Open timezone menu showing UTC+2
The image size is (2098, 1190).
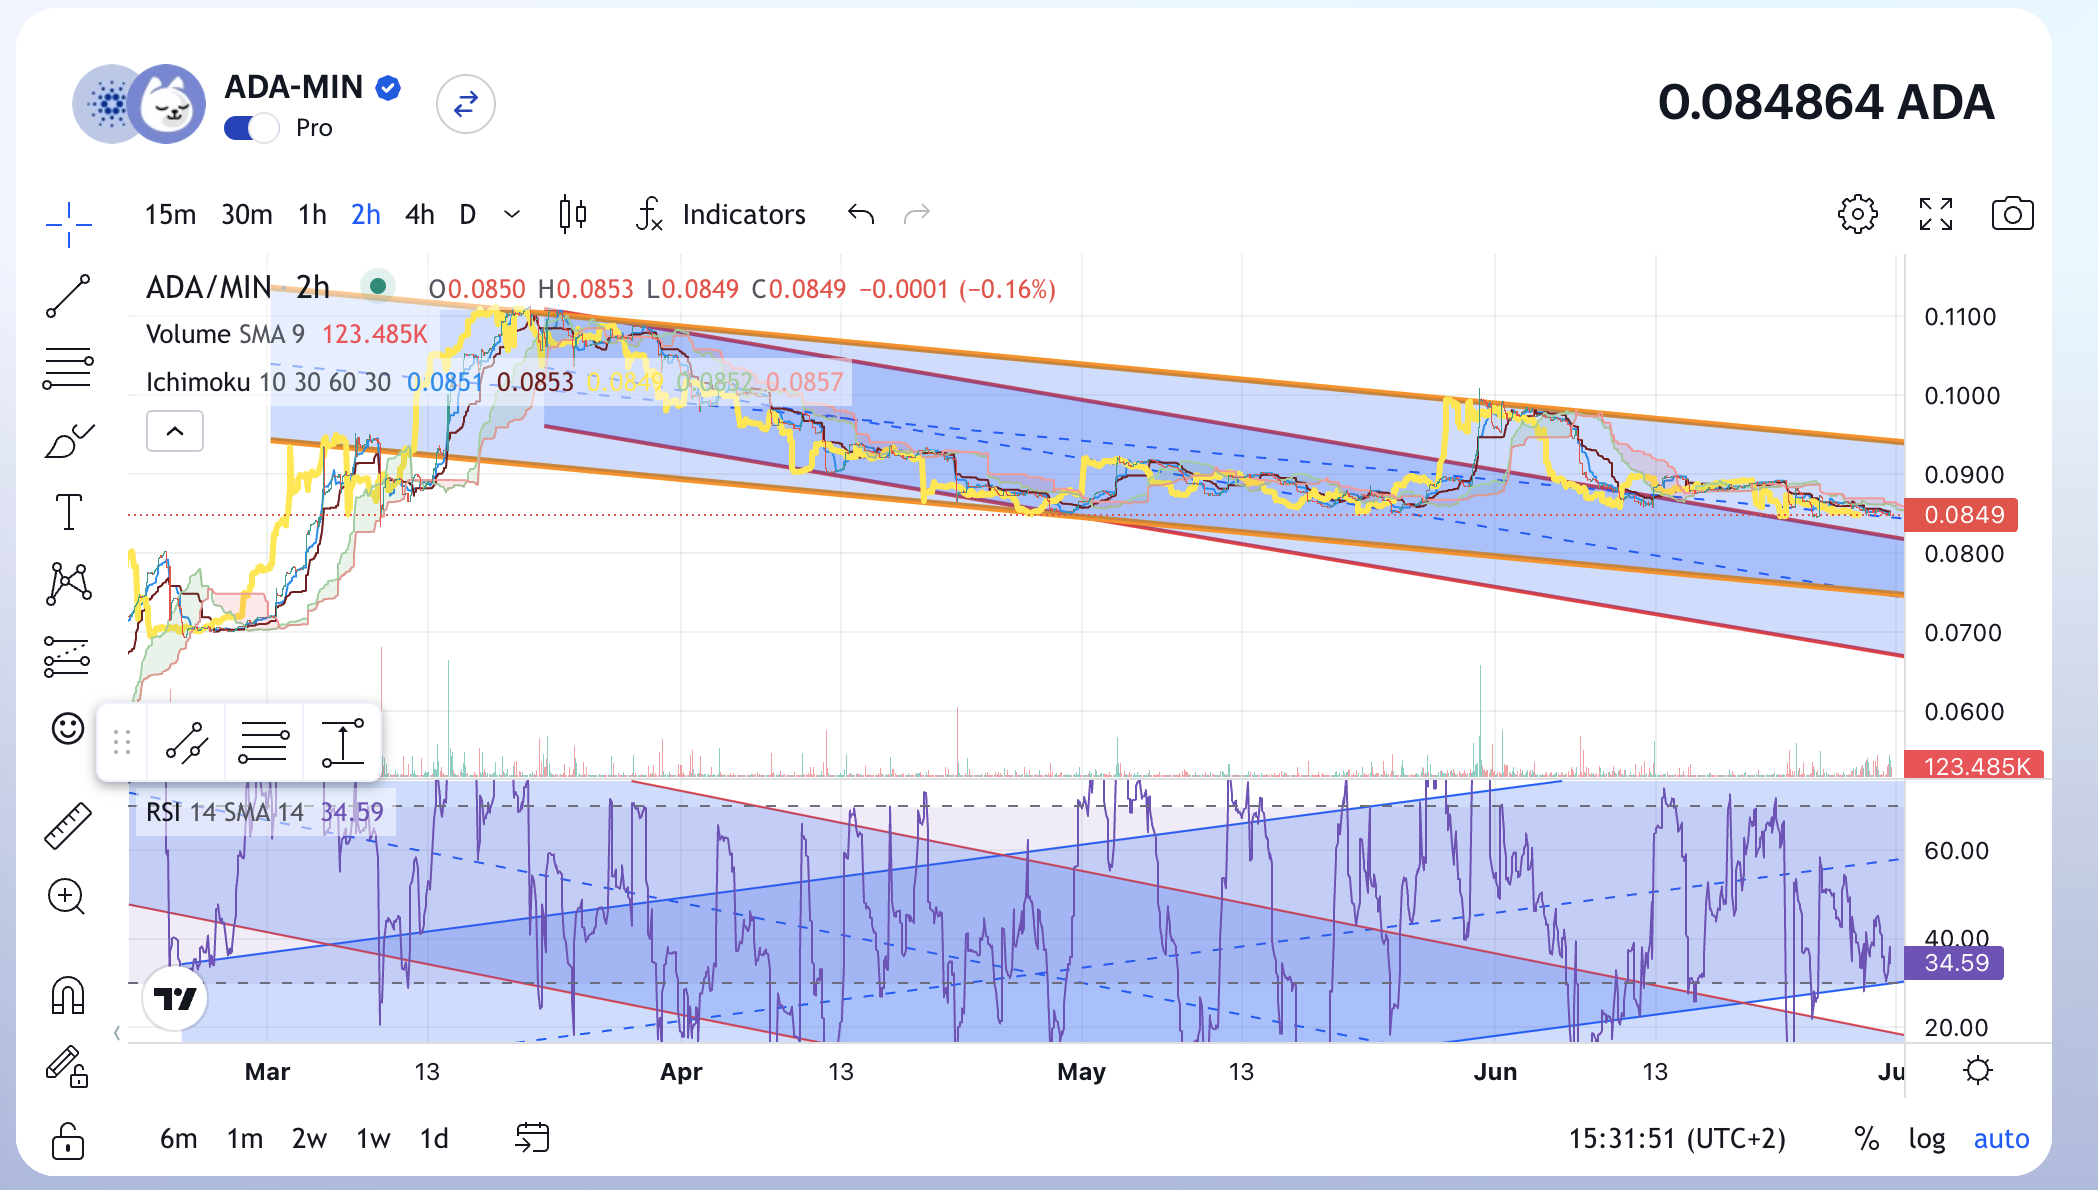[x=1677, y=1139]
